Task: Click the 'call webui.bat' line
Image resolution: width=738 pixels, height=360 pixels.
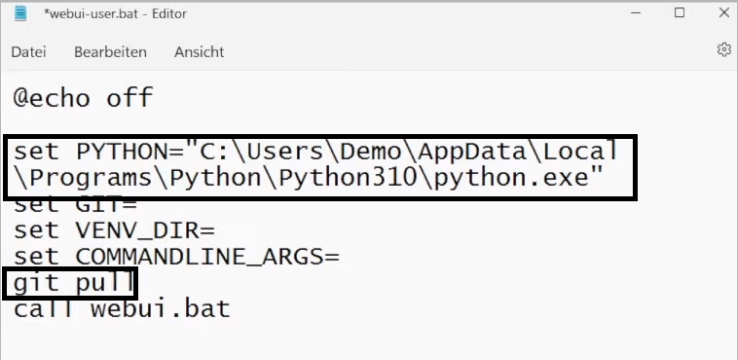Action: click(122, 310)
